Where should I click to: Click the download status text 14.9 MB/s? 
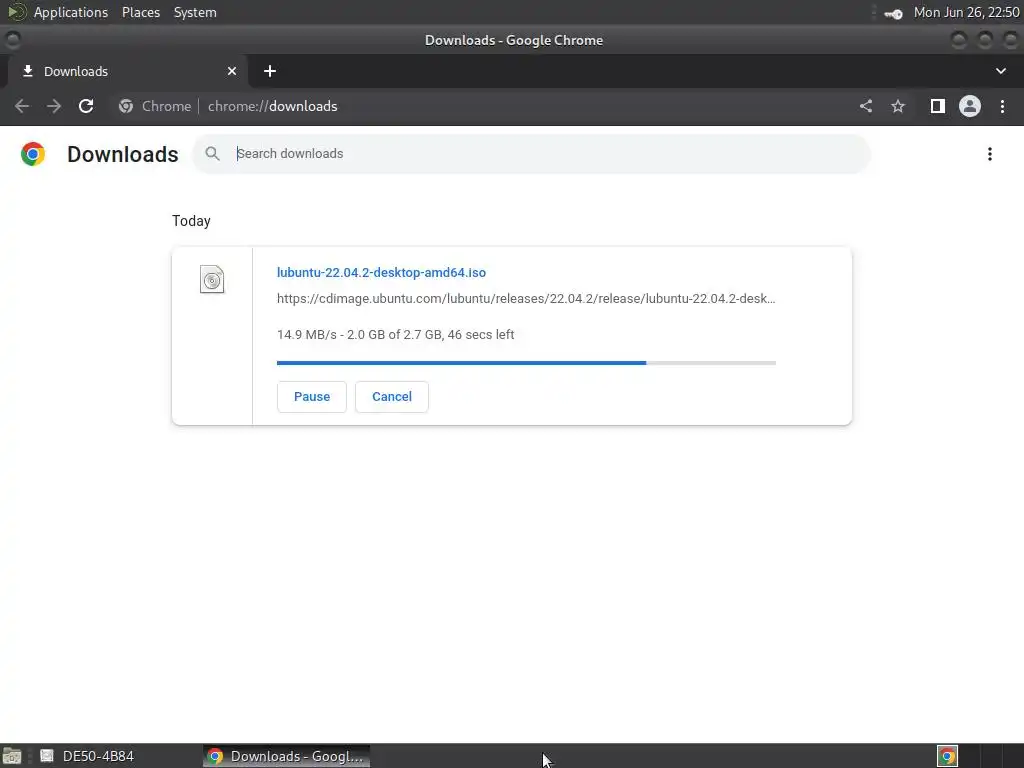click(x=396, y=334)
